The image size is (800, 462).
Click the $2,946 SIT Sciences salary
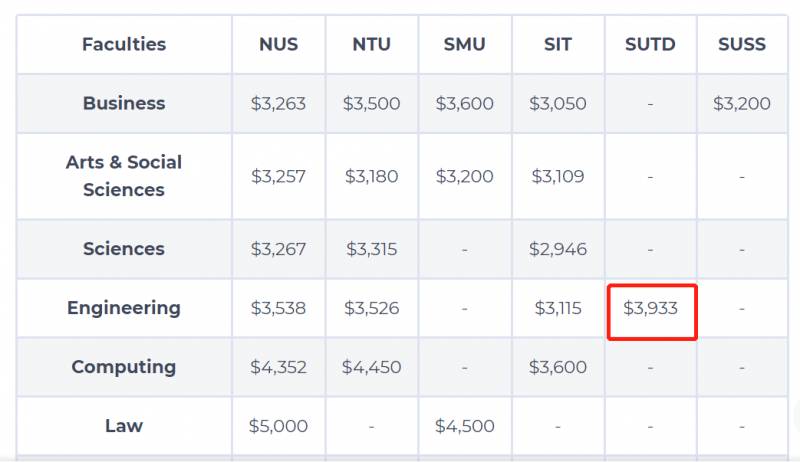[x=557, y=249]
